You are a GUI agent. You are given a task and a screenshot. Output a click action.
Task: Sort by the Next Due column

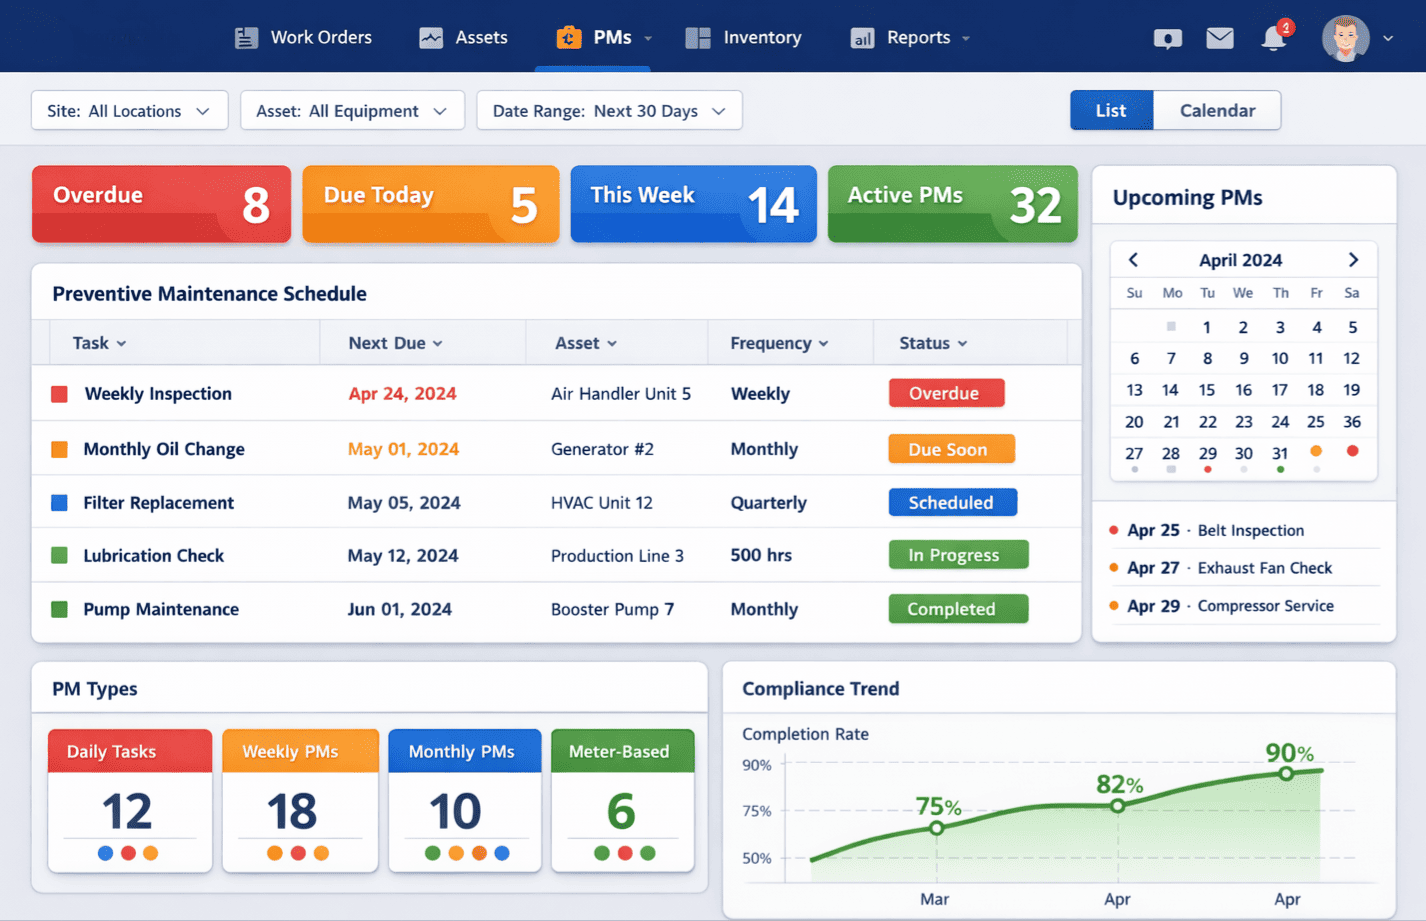(x=395, y=343)
